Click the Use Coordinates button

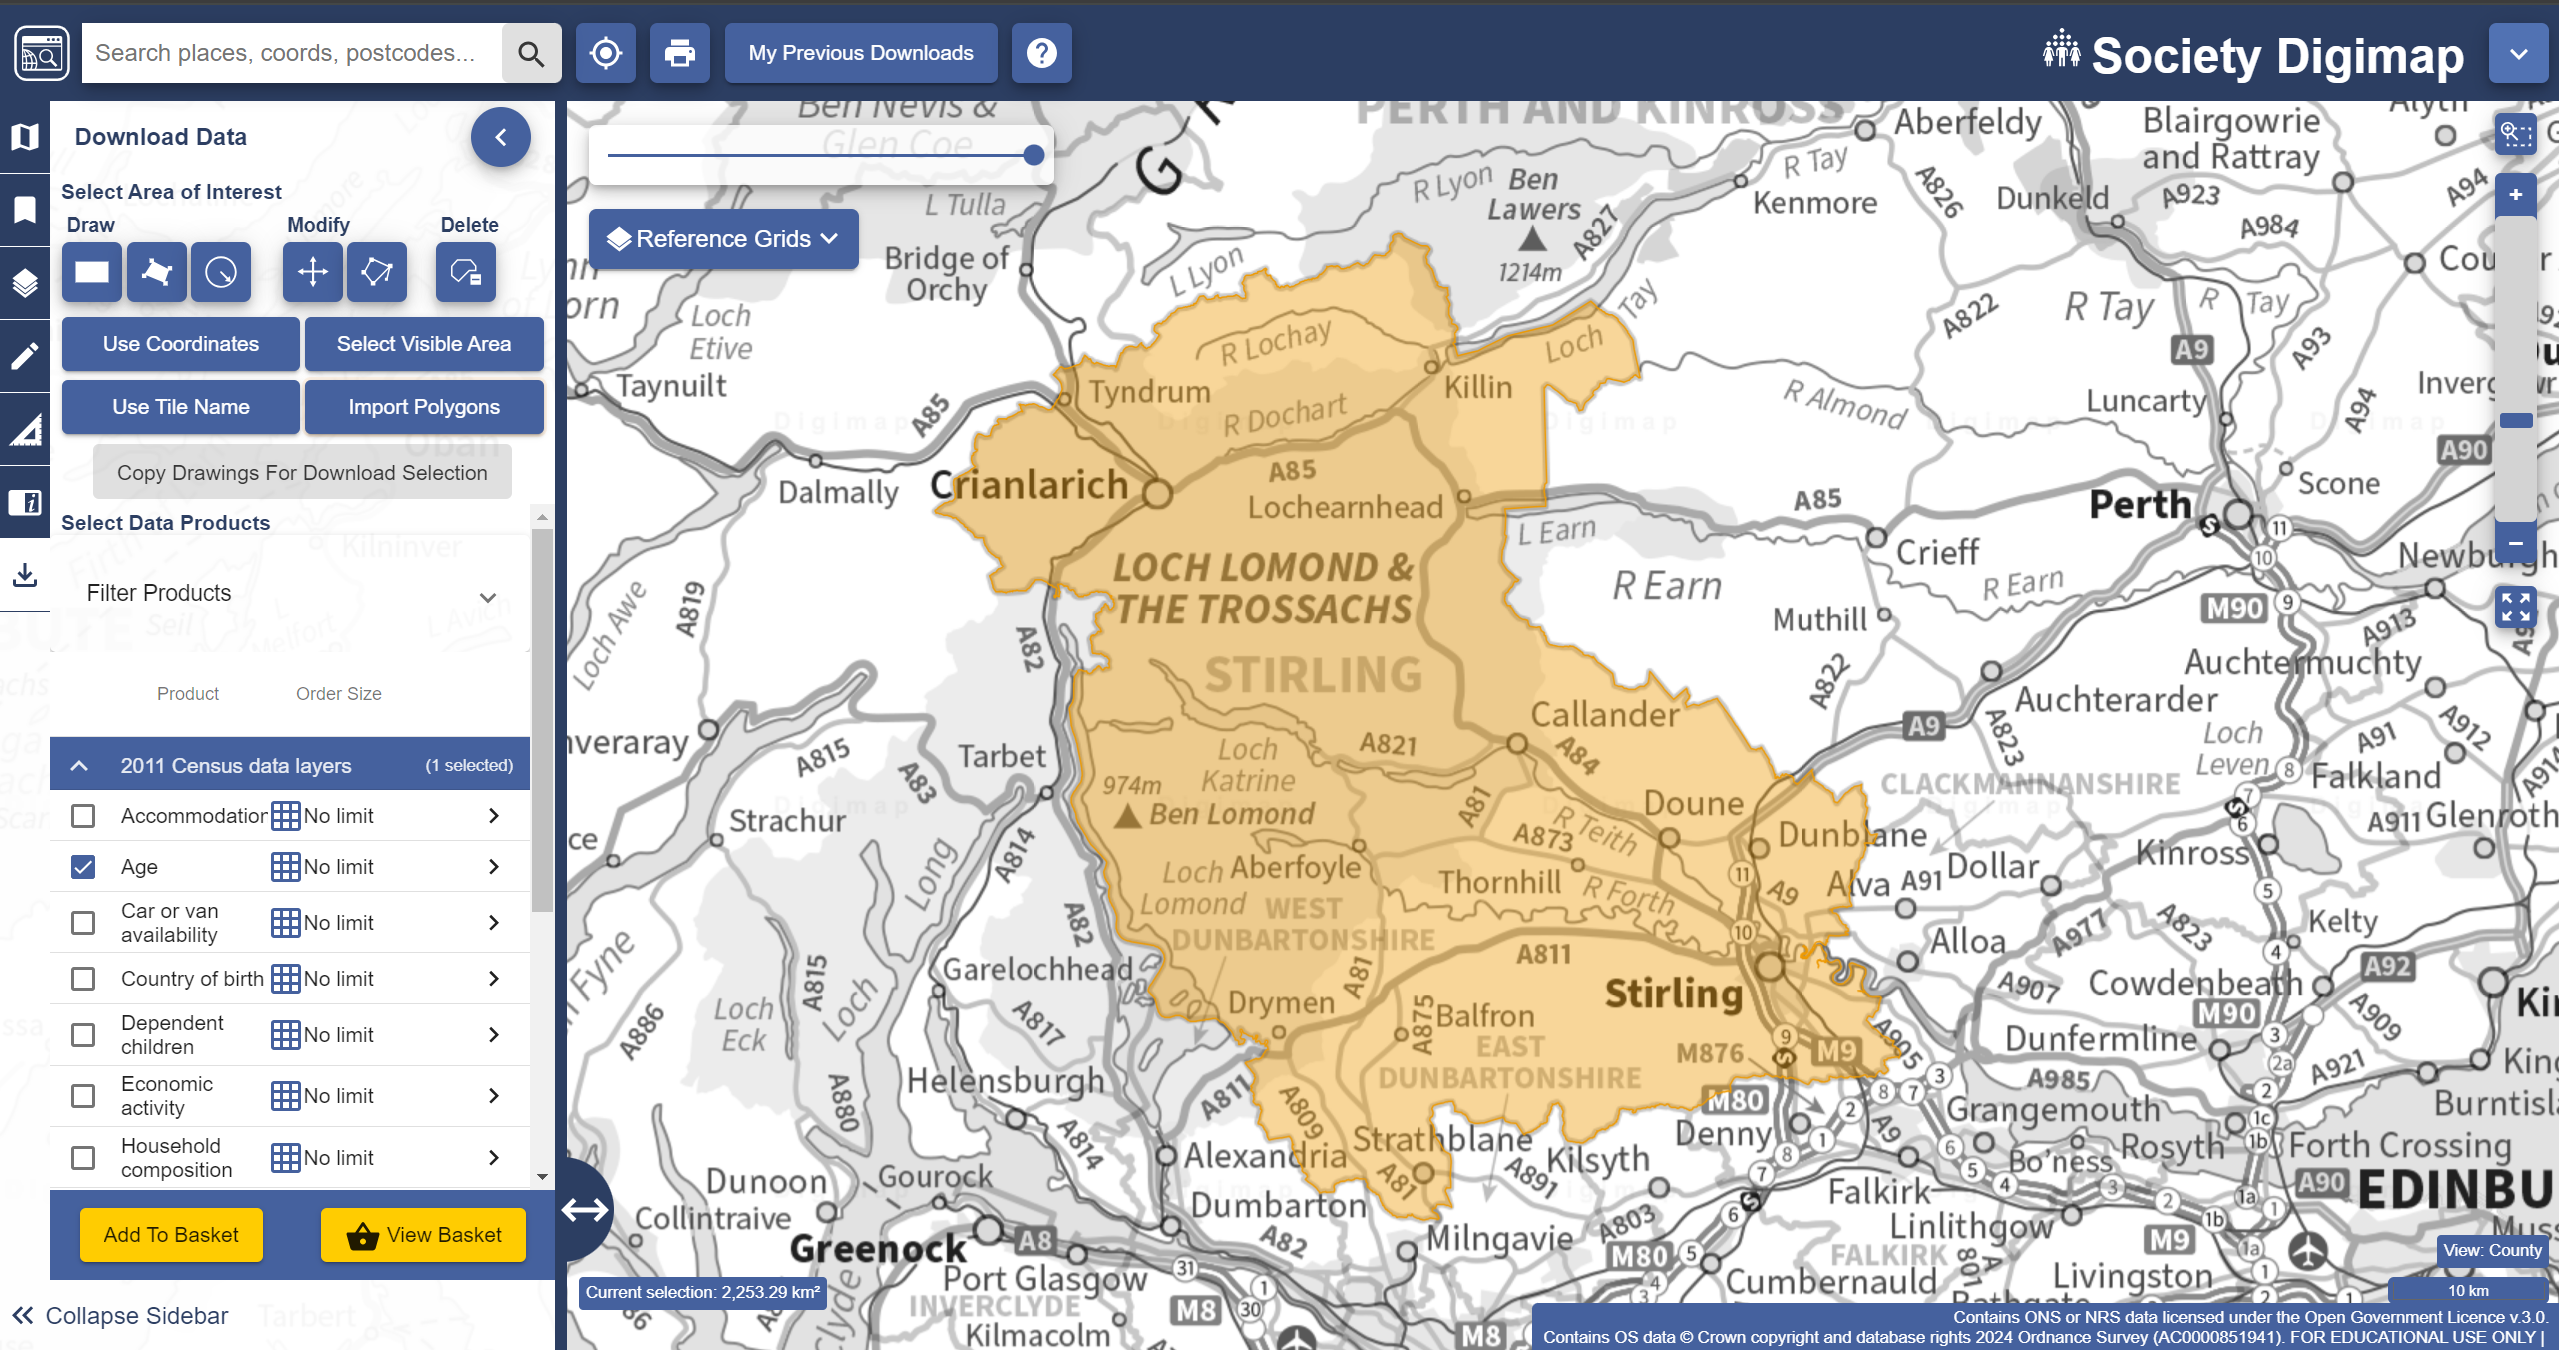181,344
